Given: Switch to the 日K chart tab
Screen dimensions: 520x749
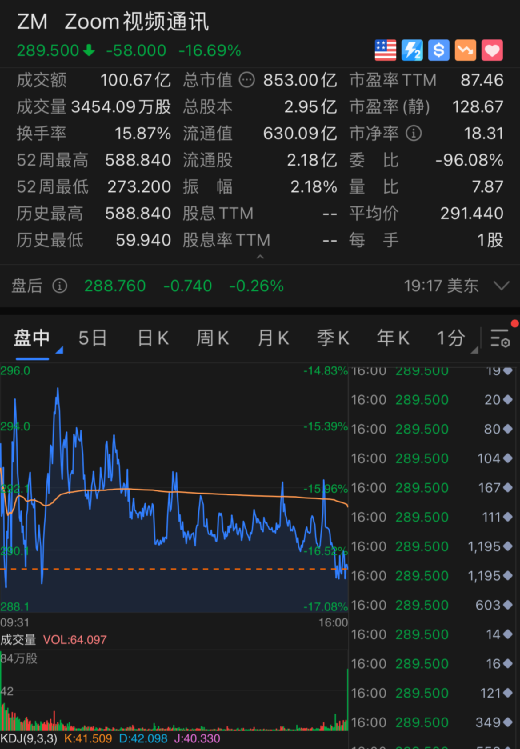Looking at the screenshot, I should click(153, 338).
